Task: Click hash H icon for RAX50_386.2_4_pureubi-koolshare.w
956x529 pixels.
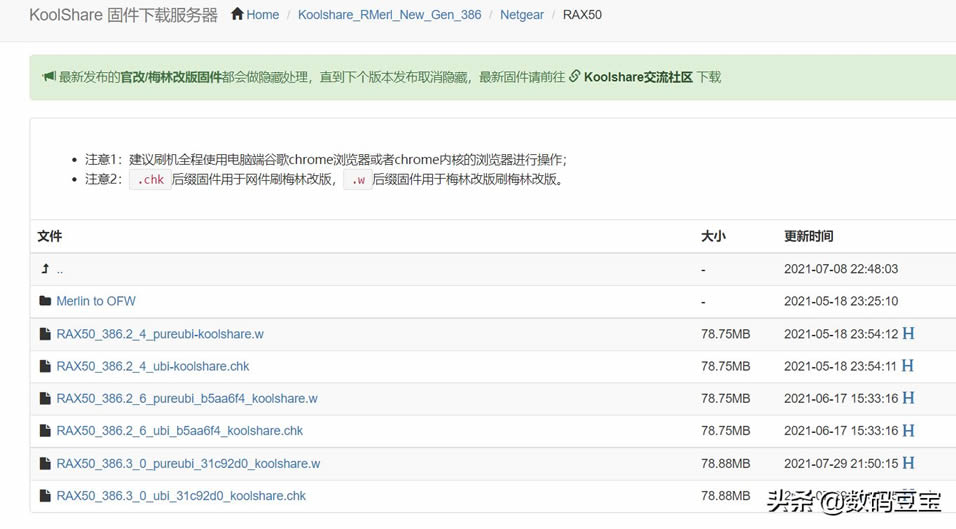Action: 908,333
